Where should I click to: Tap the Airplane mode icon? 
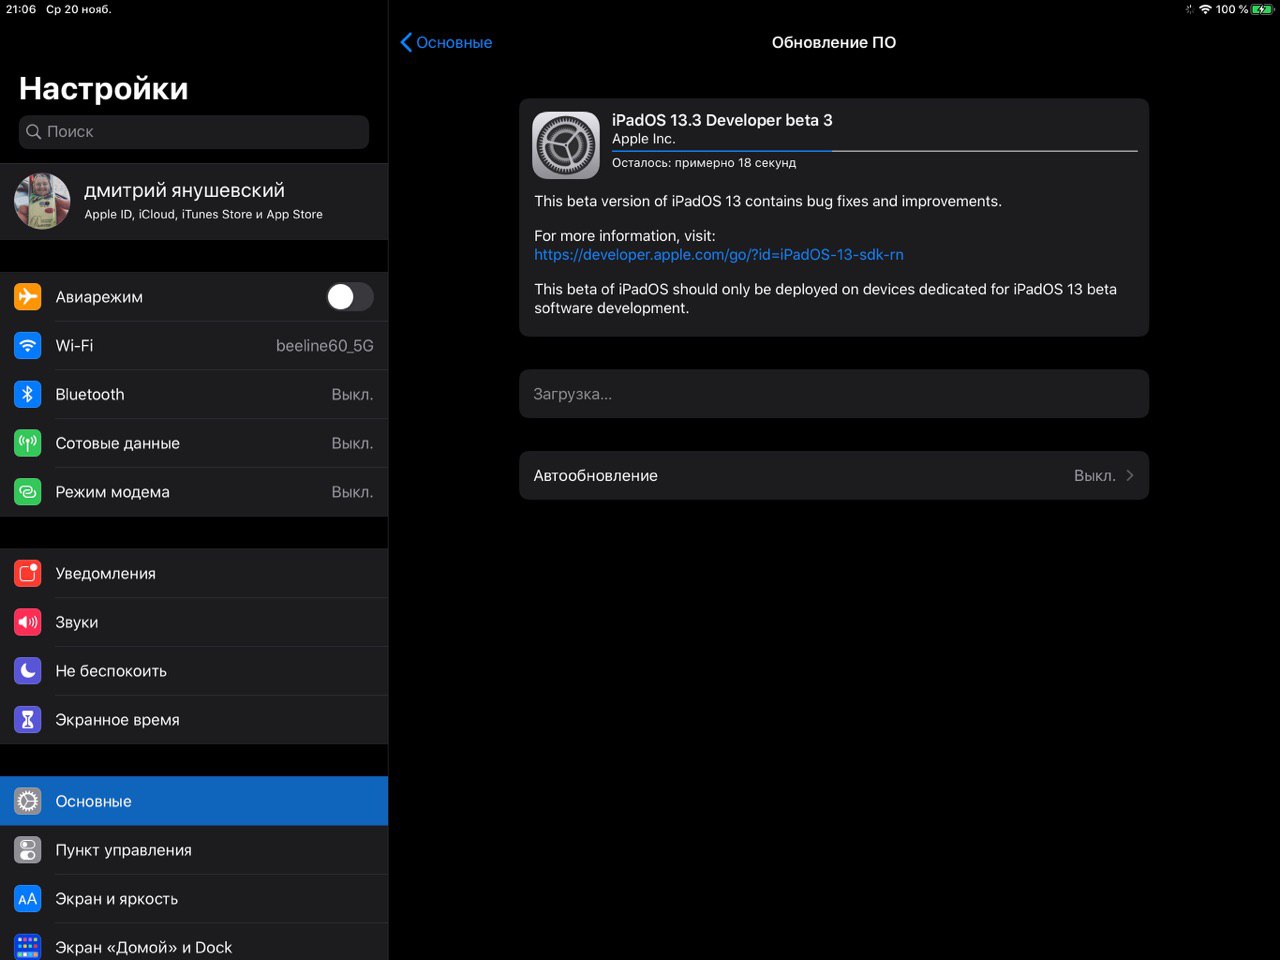28,297
